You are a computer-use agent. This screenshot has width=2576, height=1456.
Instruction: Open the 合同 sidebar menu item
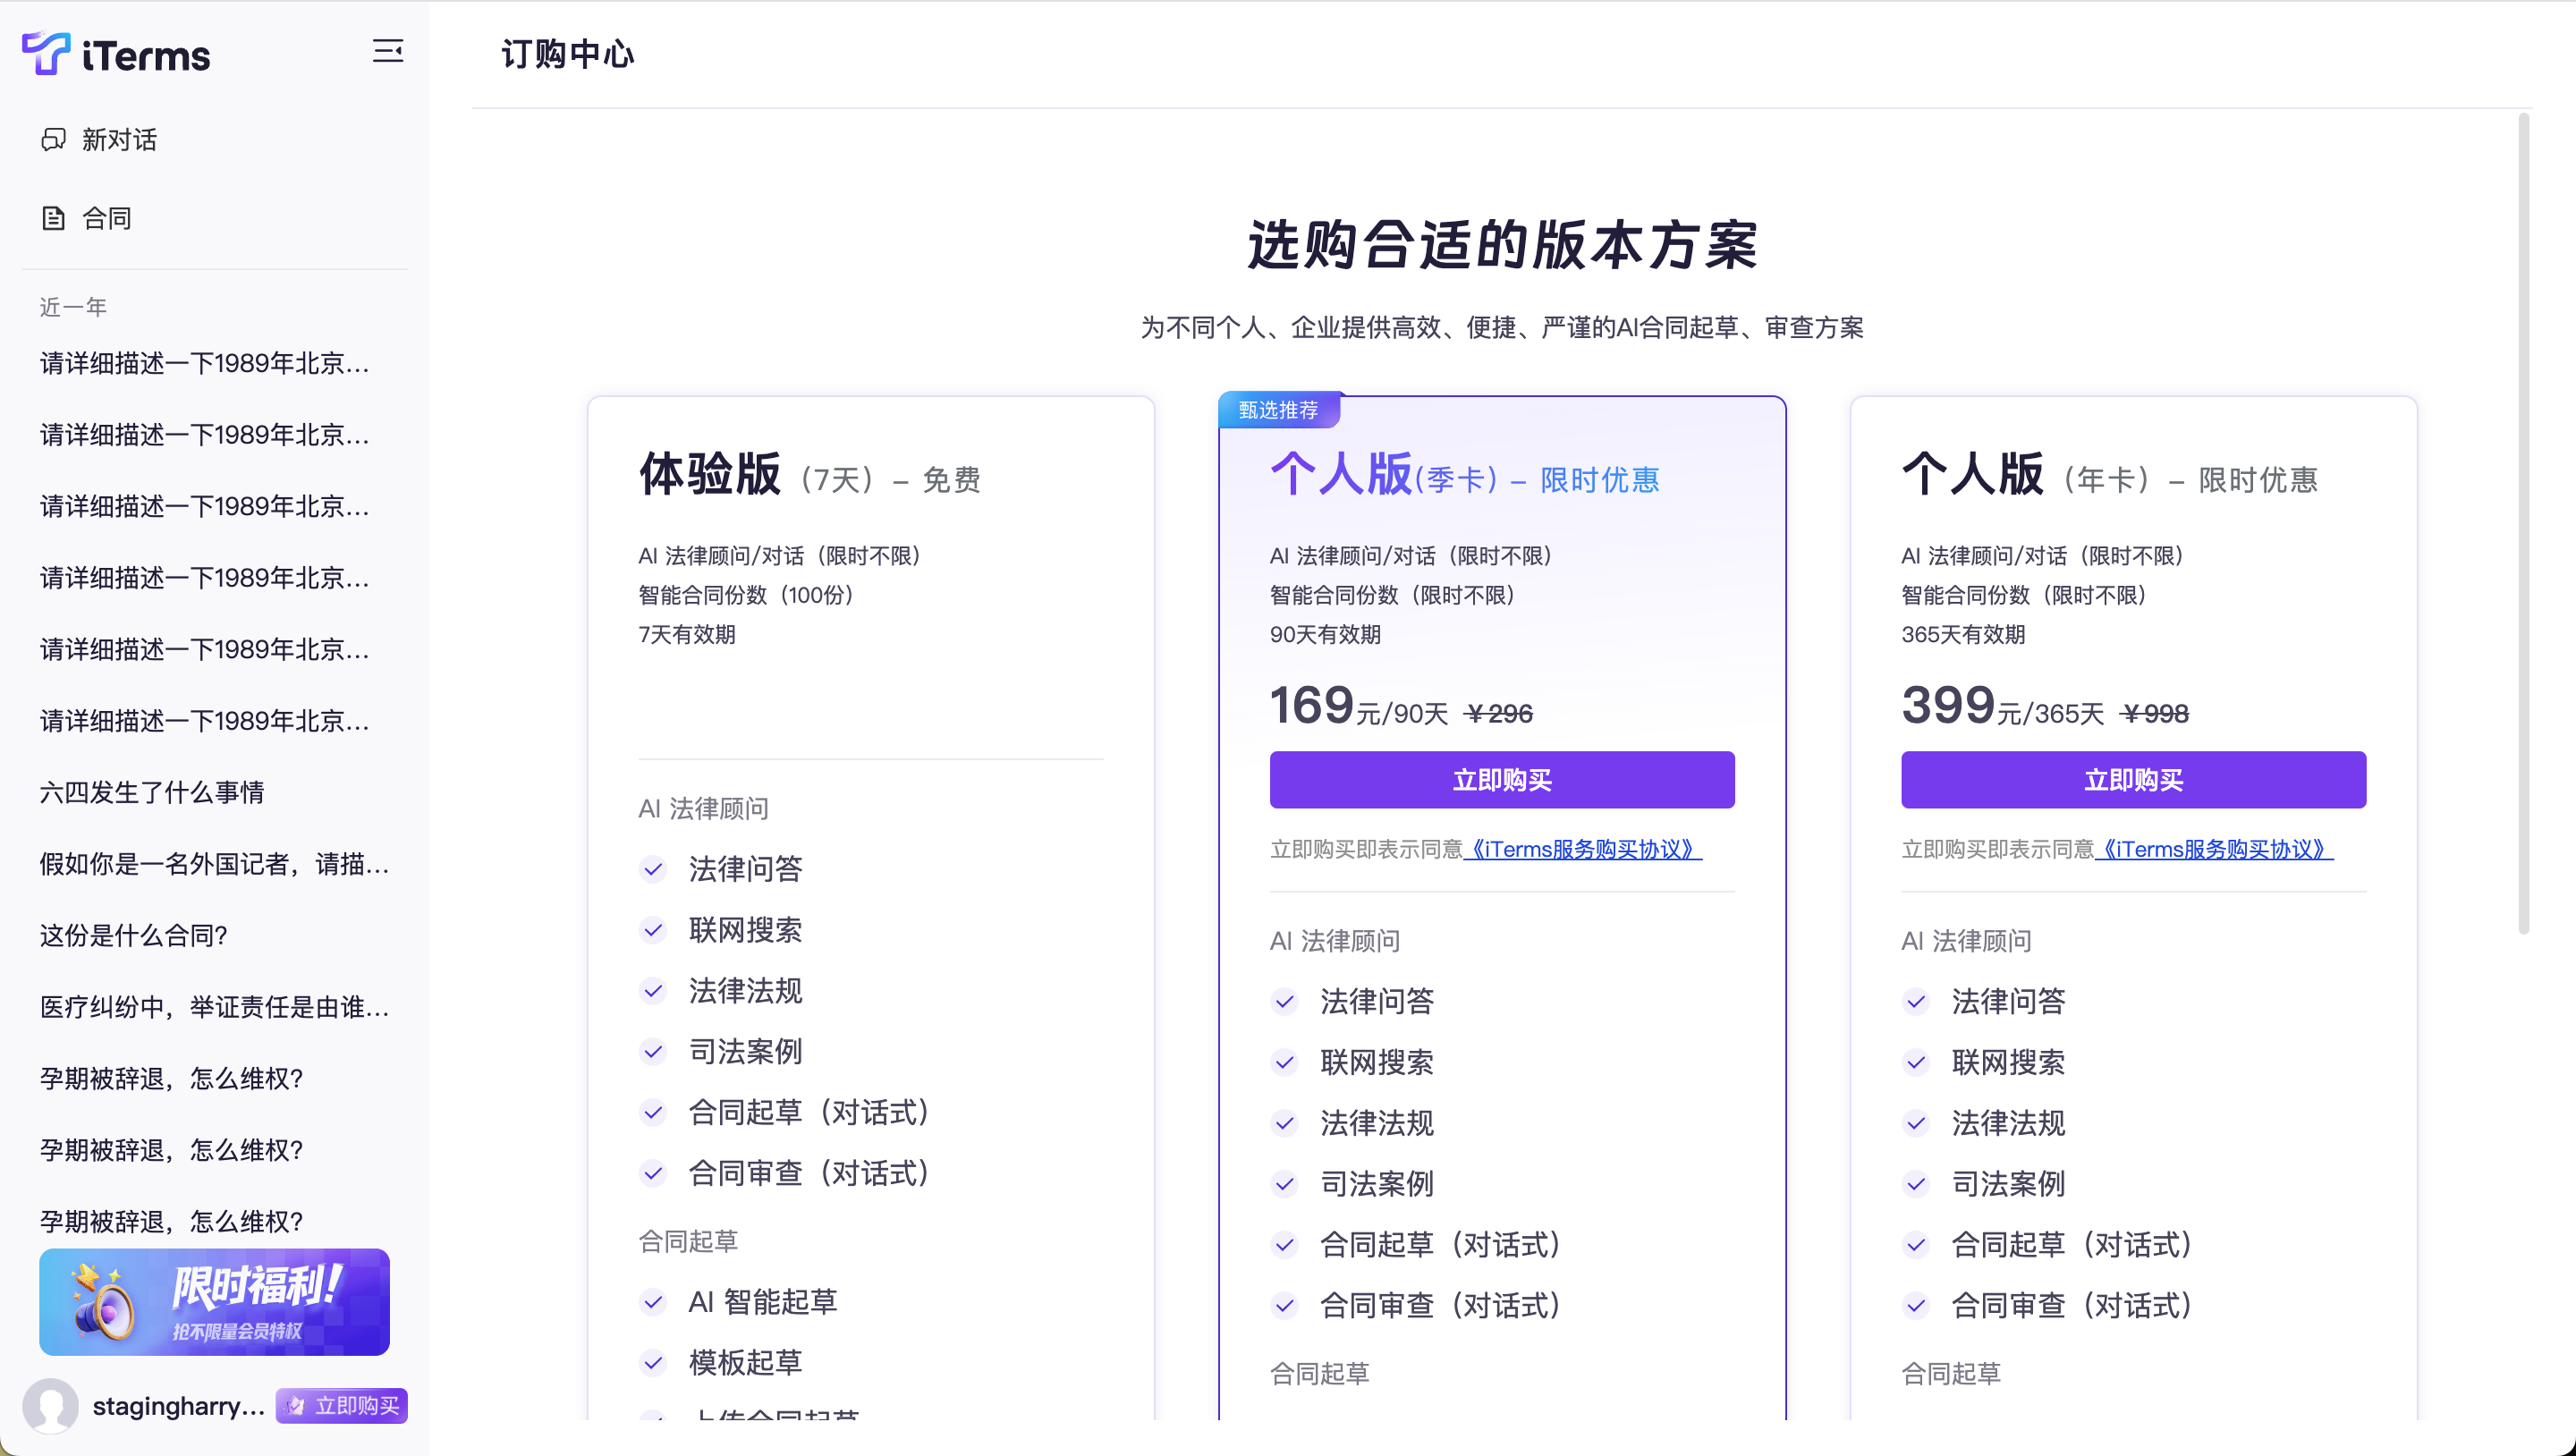pos(107,218)
